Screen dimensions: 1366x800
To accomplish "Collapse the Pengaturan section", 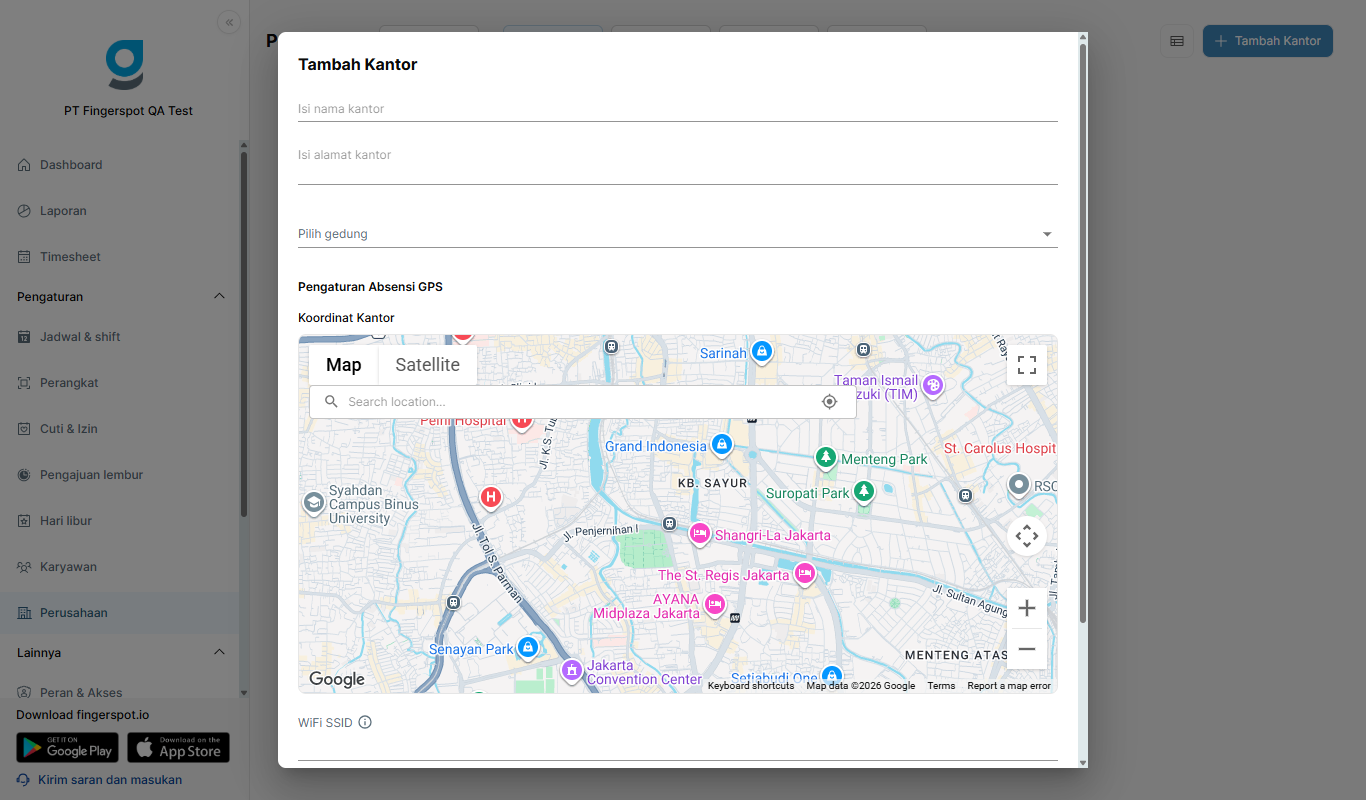I will 220,297.
